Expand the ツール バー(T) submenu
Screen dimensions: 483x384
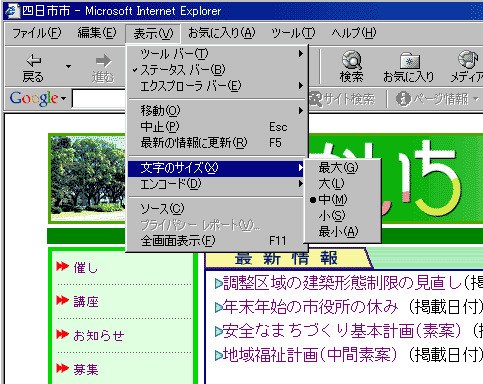click(217, 54)
